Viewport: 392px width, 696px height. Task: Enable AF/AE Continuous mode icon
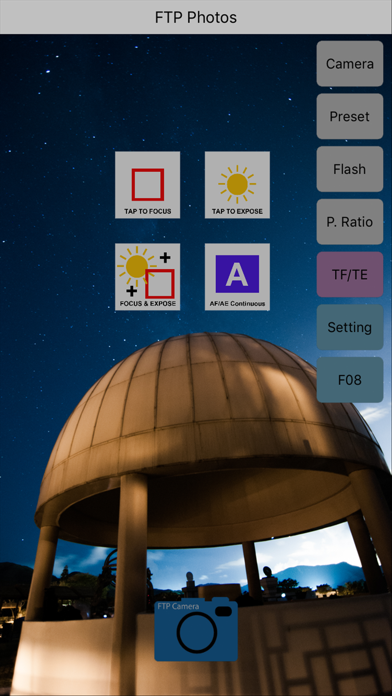click(237, 277)
